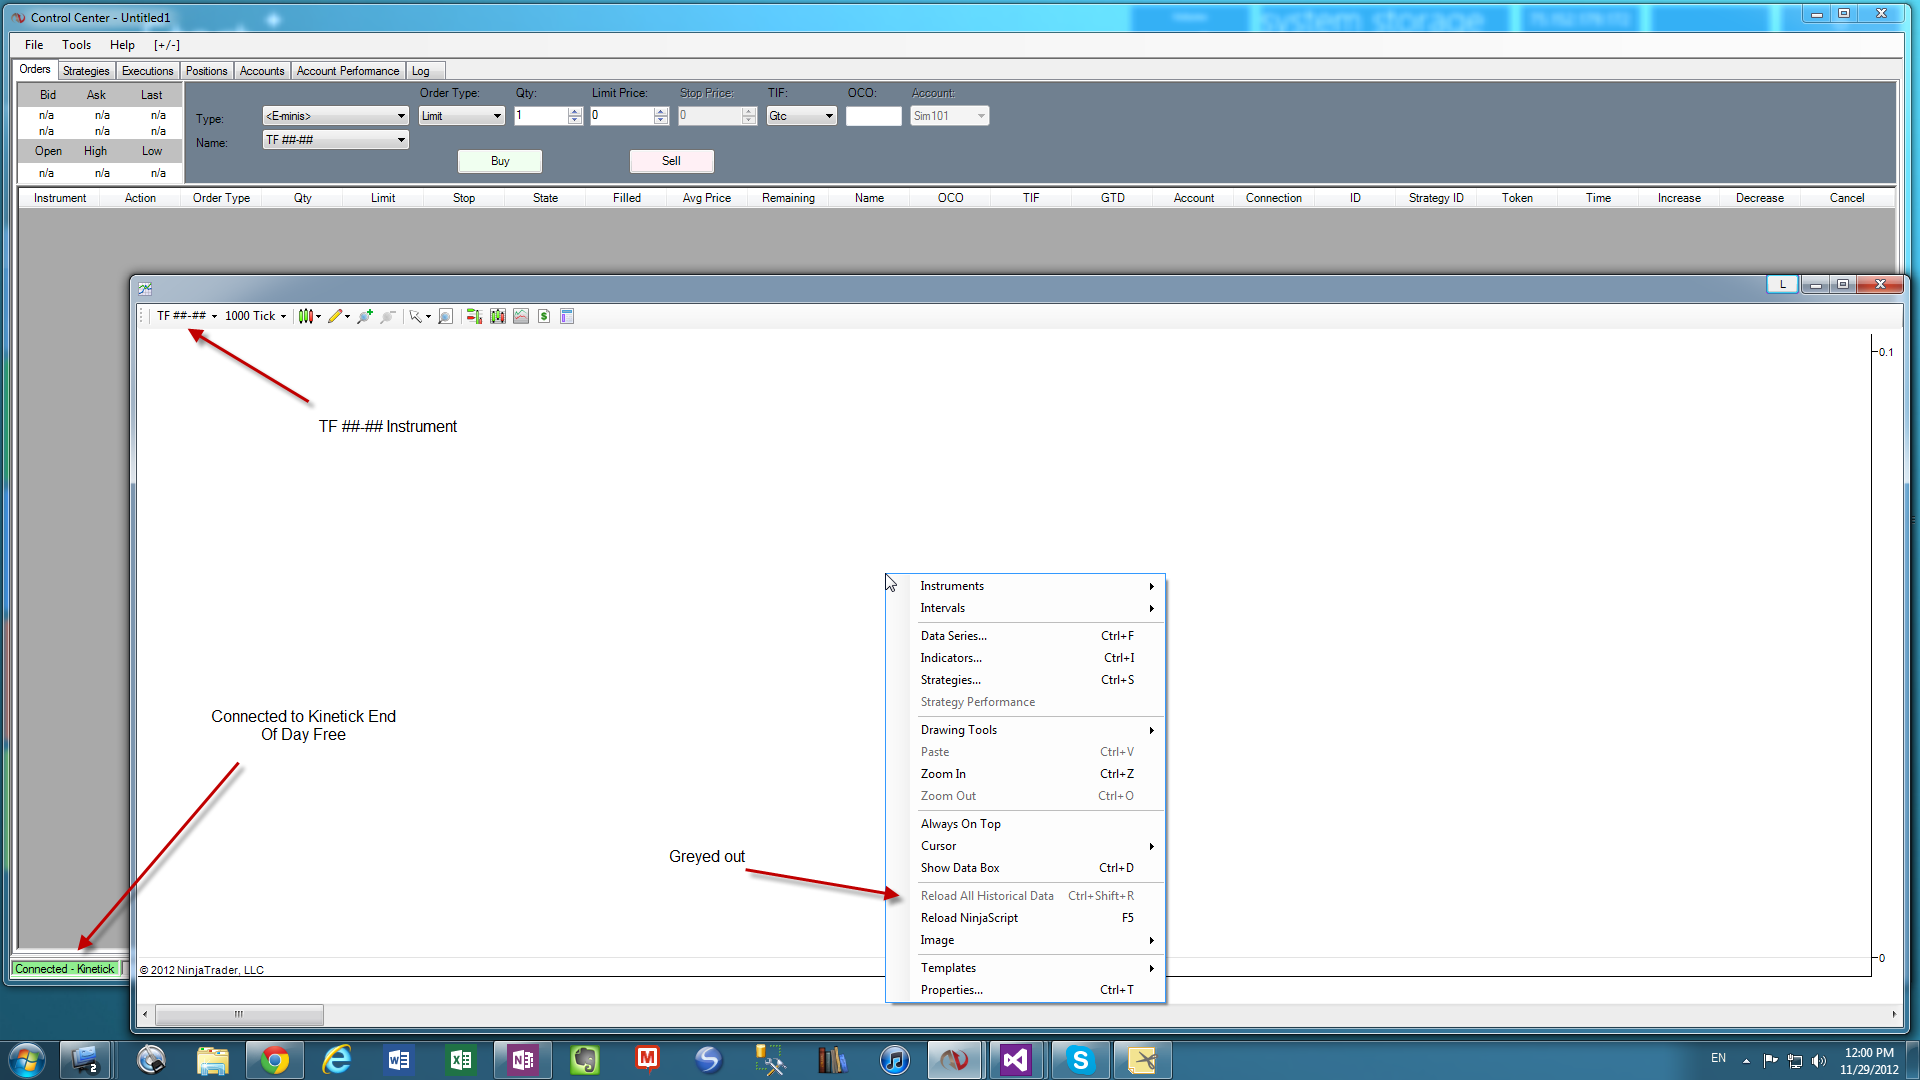
Task: Toggle Always On Top in context menu
Action: click(x=960, y=824)
